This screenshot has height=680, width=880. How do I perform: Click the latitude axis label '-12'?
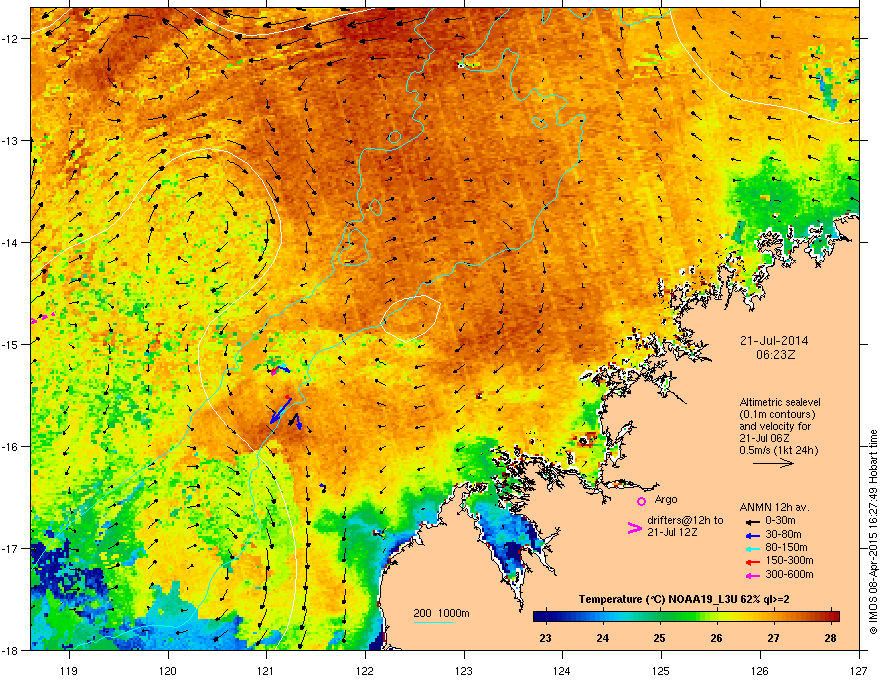tap(11, 39)
